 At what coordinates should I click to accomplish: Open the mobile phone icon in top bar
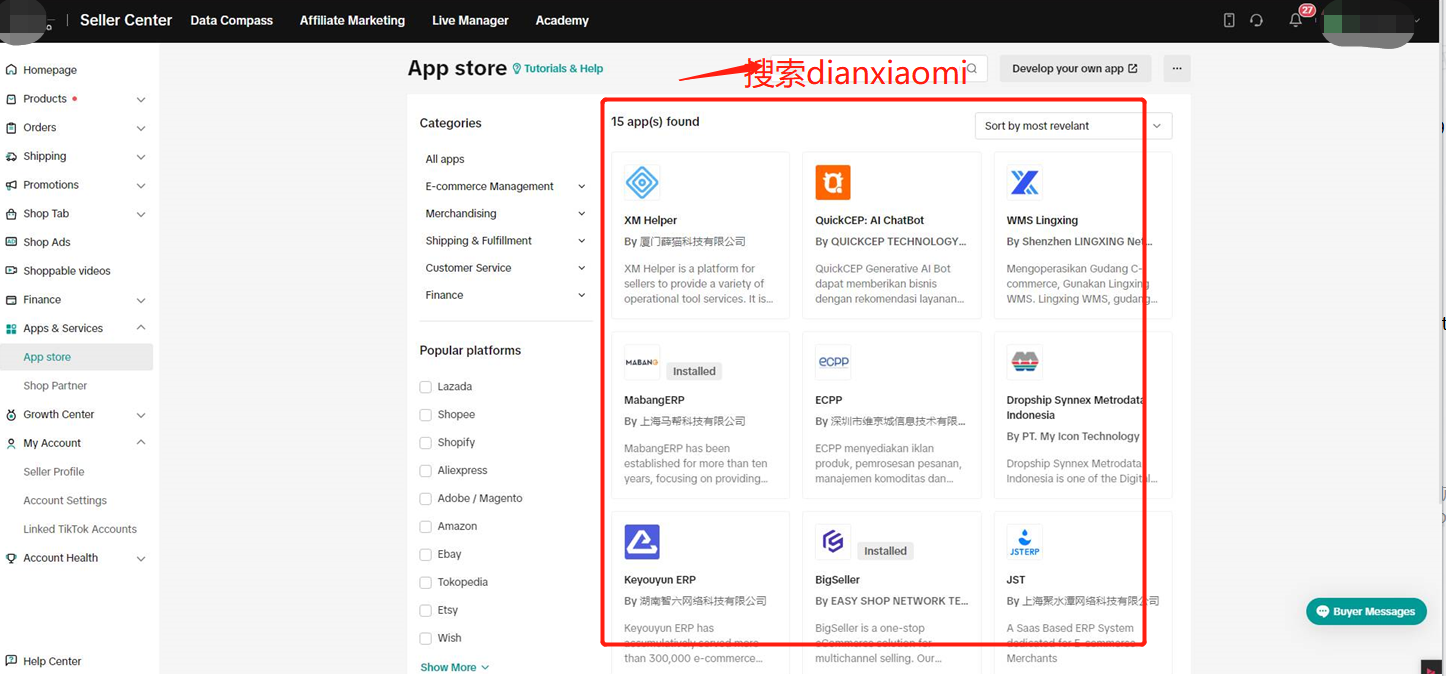click(x=1229, y=20)
